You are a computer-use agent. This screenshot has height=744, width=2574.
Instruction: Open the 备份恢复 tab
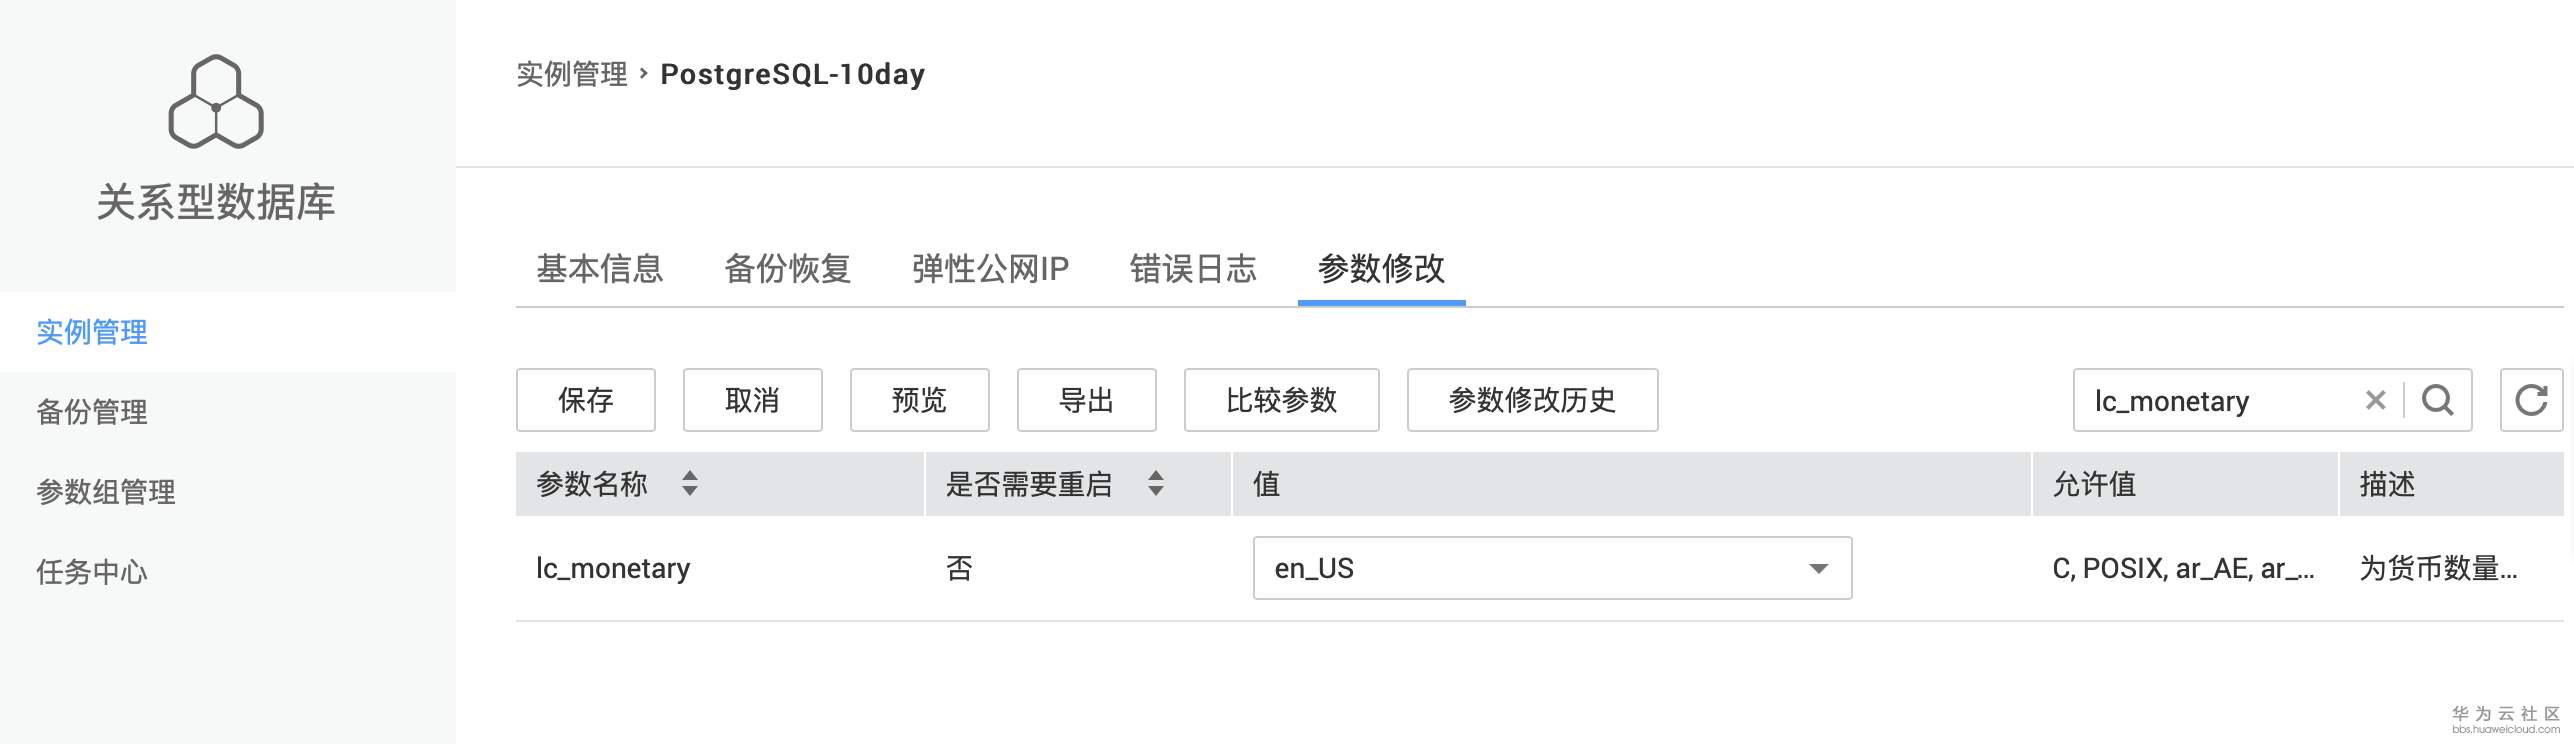tap(787, 268)
